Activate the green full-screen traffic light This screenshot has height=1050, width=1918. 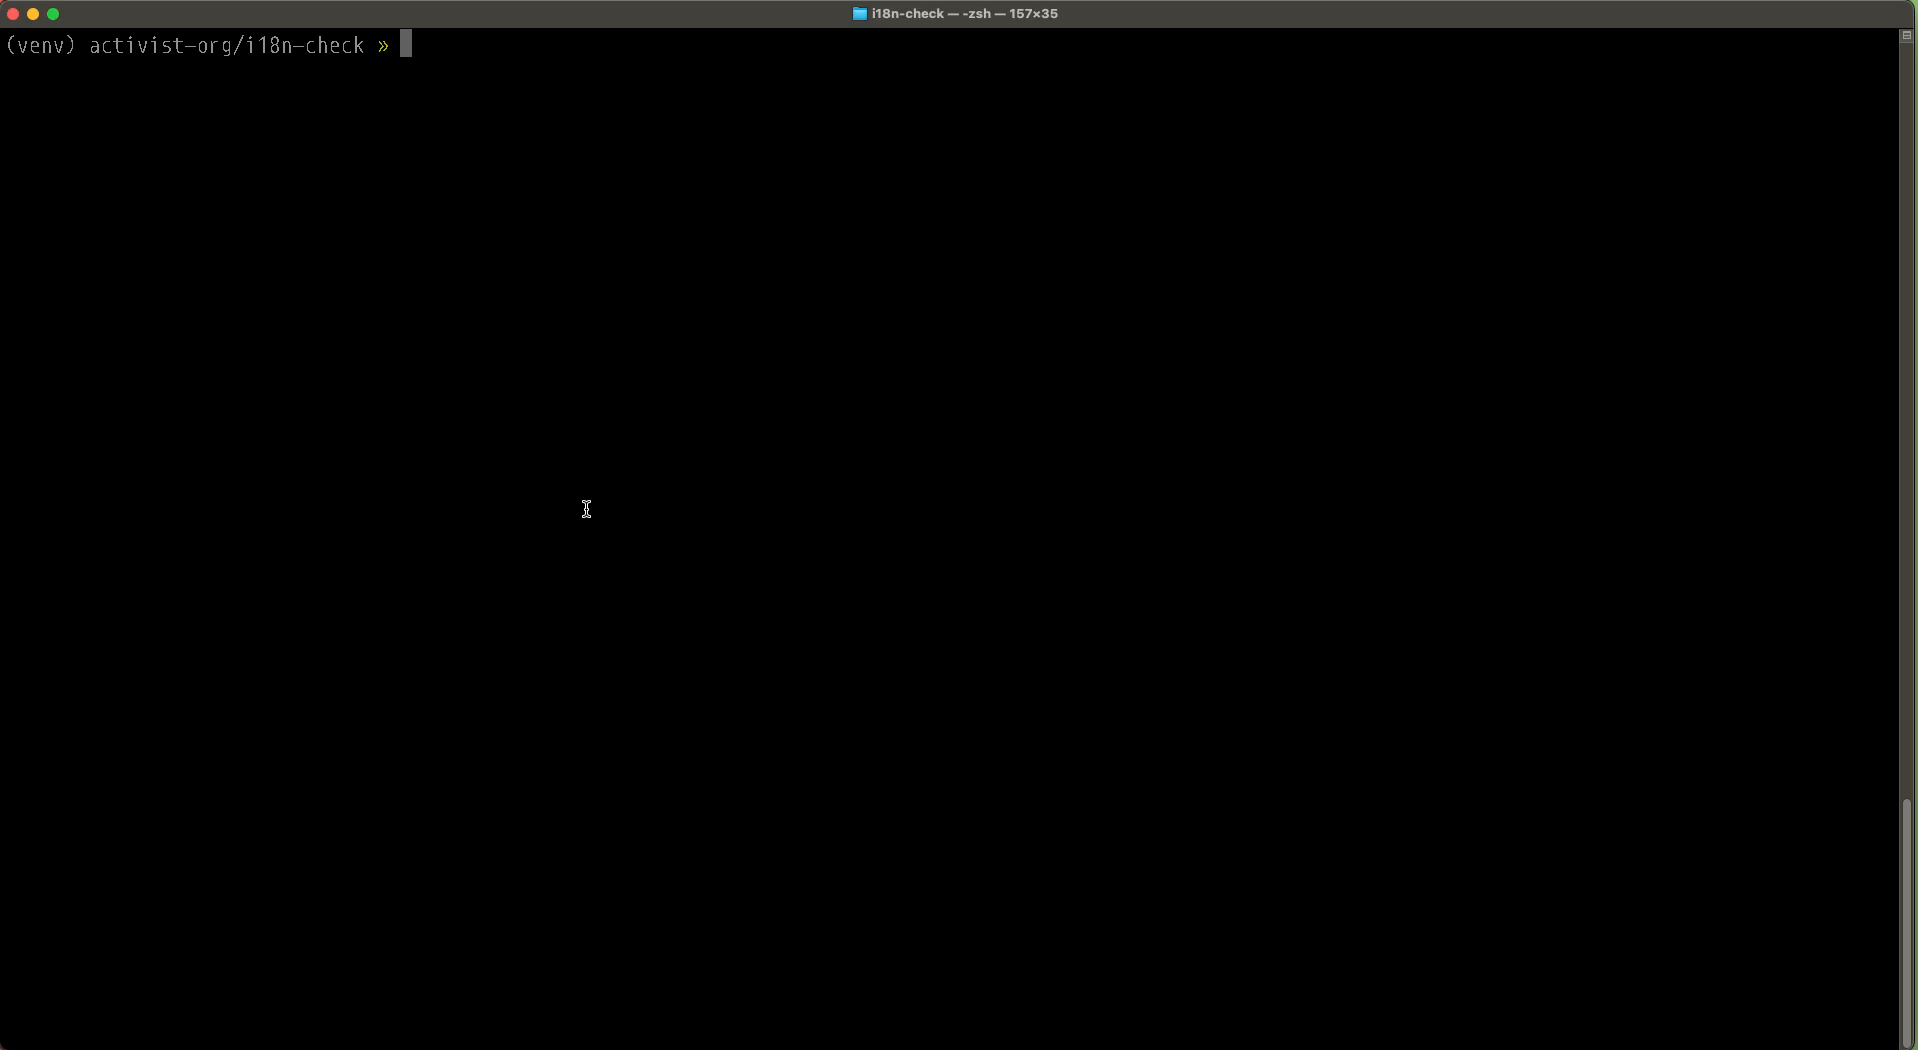tap(54, 13)
